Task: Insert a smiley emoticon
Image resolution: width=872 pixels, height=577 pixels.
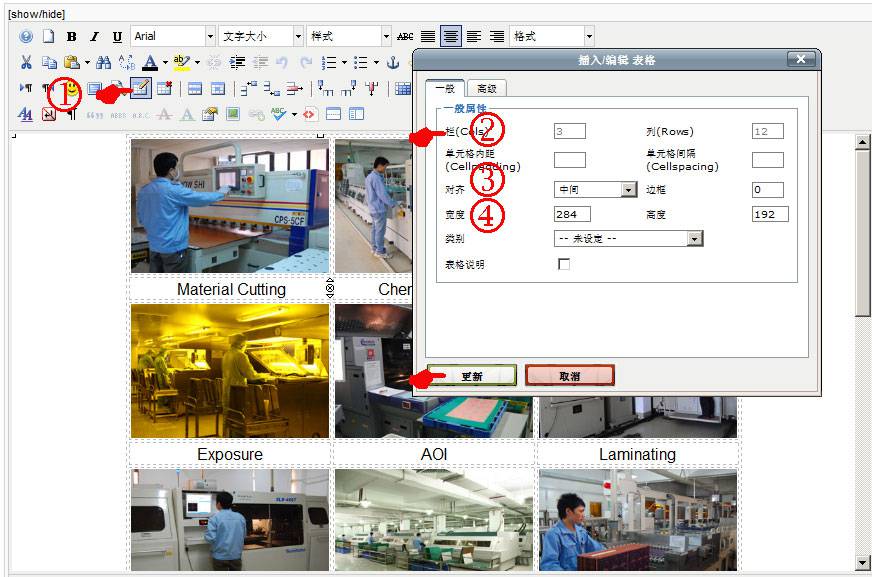Action: (x=71, y=88)
